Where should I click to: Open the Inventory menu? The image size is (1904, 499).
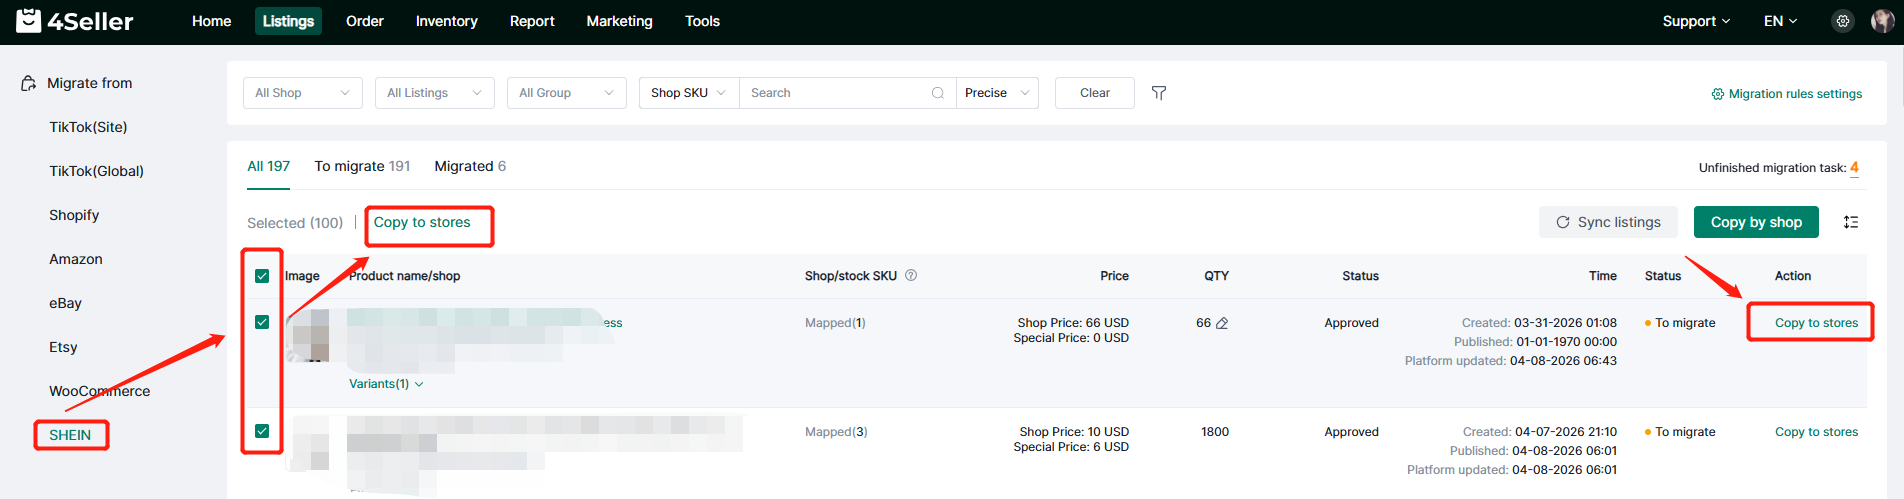click(x=446, y=21)
